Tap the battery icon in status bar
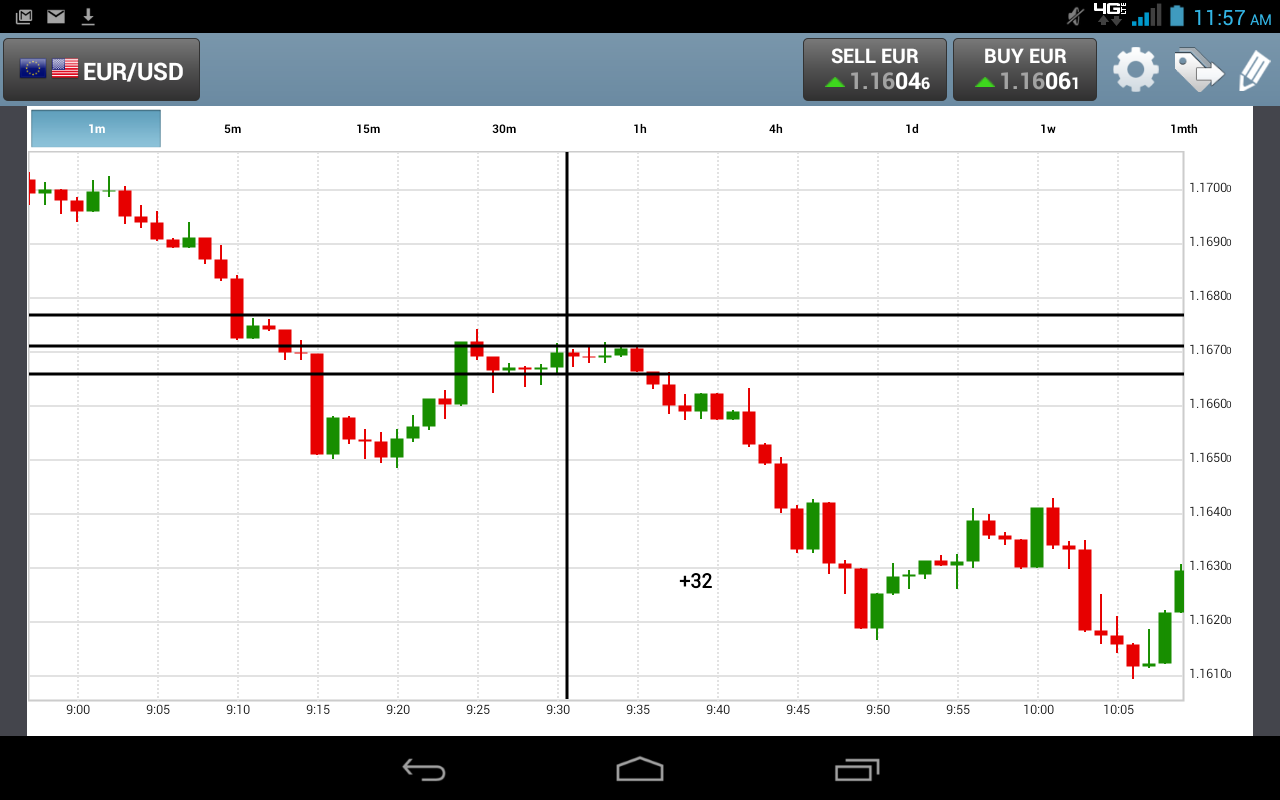Screen dimensions: 1280x800 click(1177, 16)
